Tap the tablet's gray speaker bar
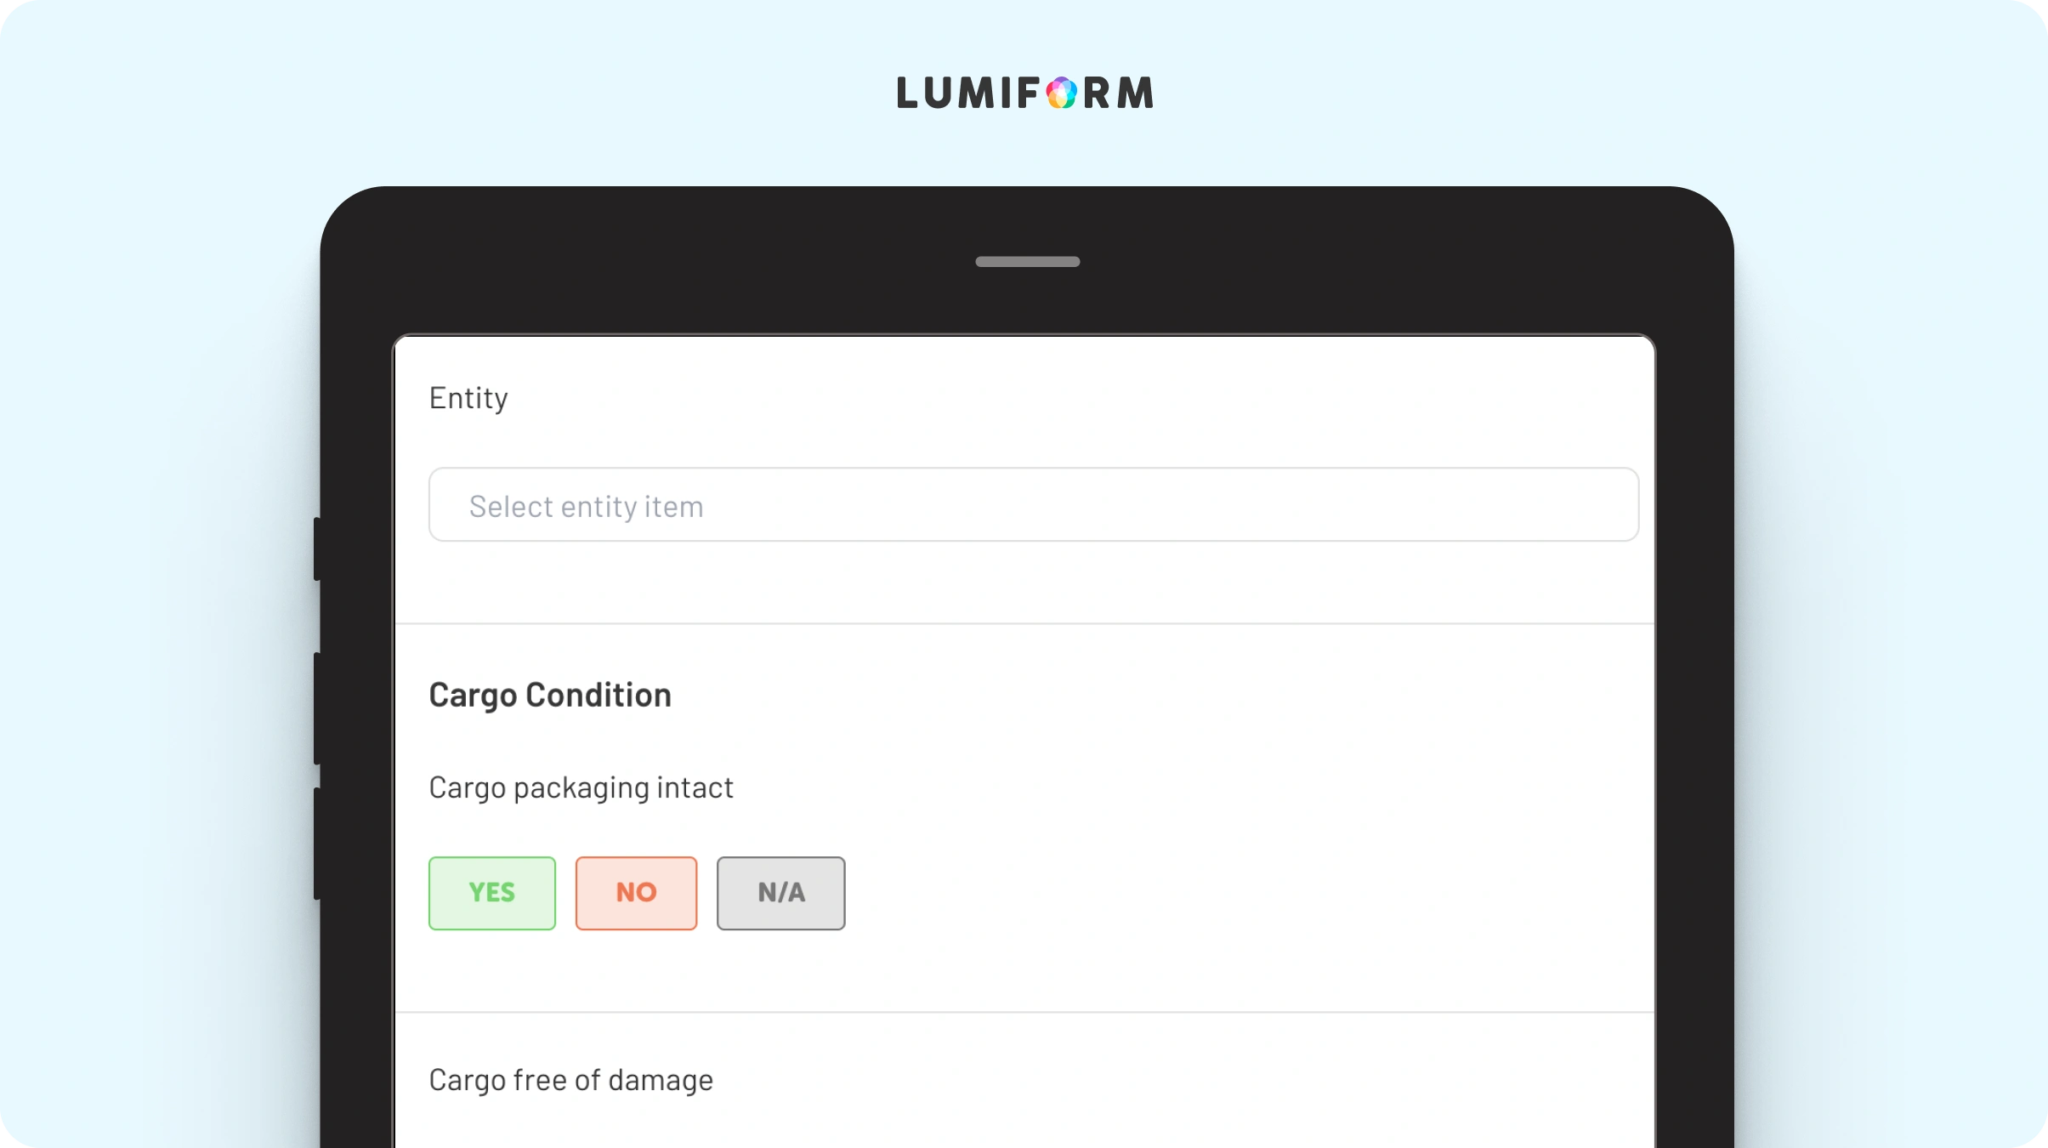The image size is (2048, 1148). 1027,262
